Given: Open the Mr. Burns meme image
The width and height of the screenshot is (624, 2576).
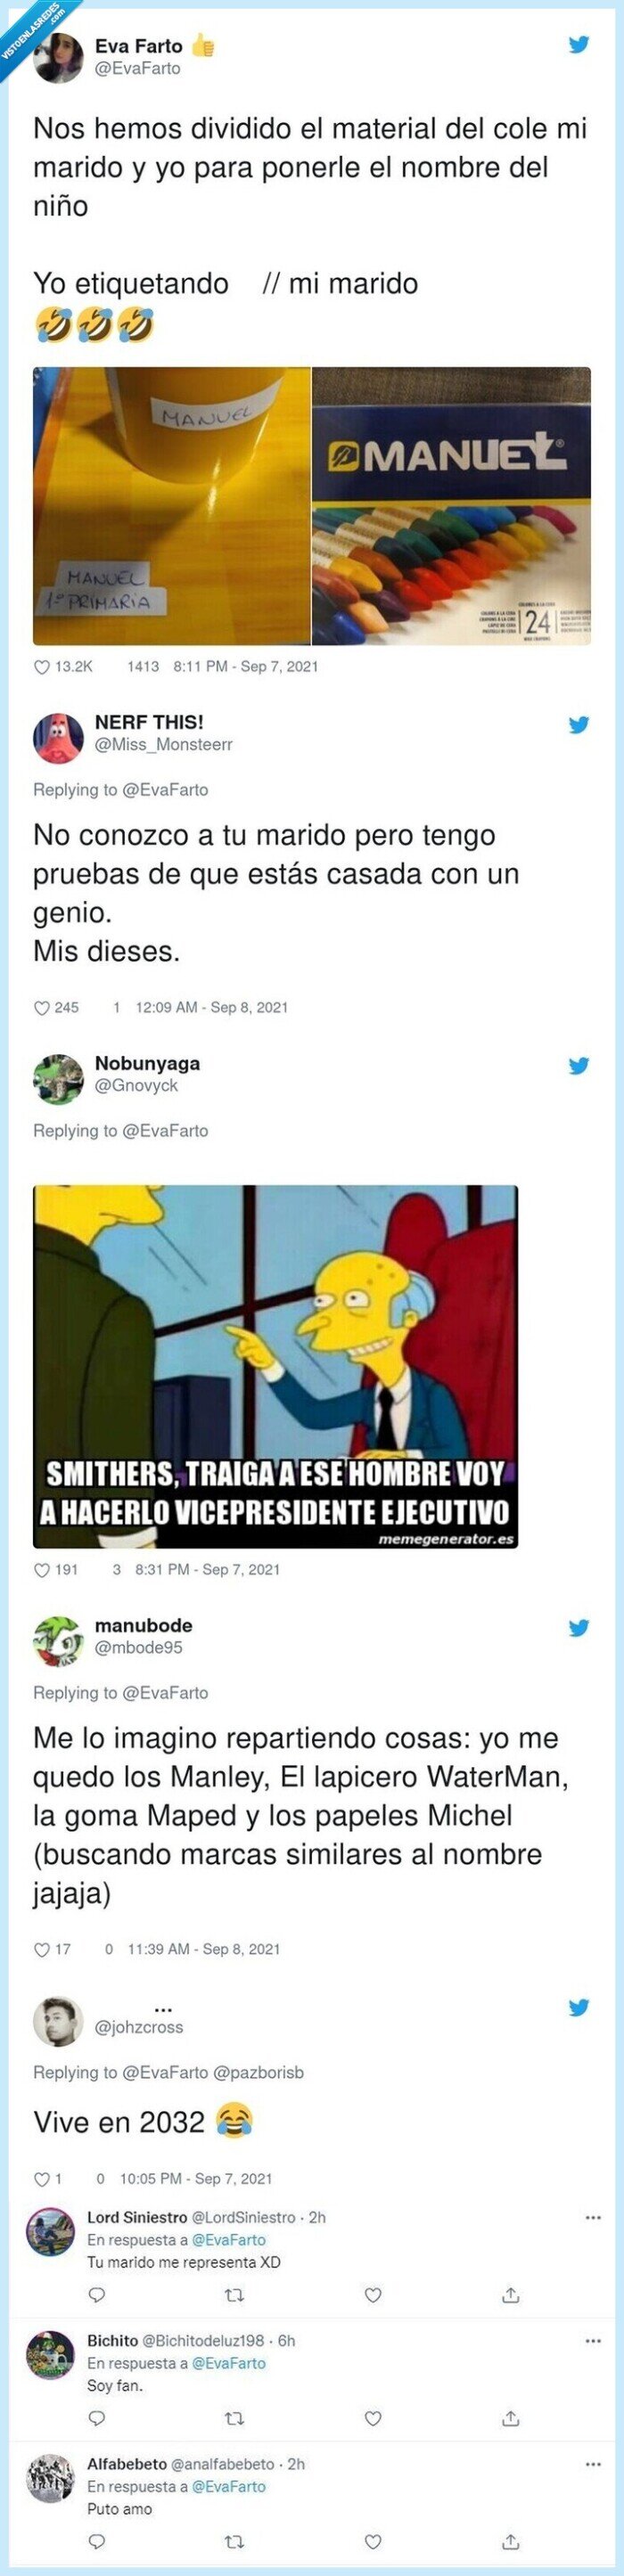Looking at the screenshot, I should (x=275, y=1367).
